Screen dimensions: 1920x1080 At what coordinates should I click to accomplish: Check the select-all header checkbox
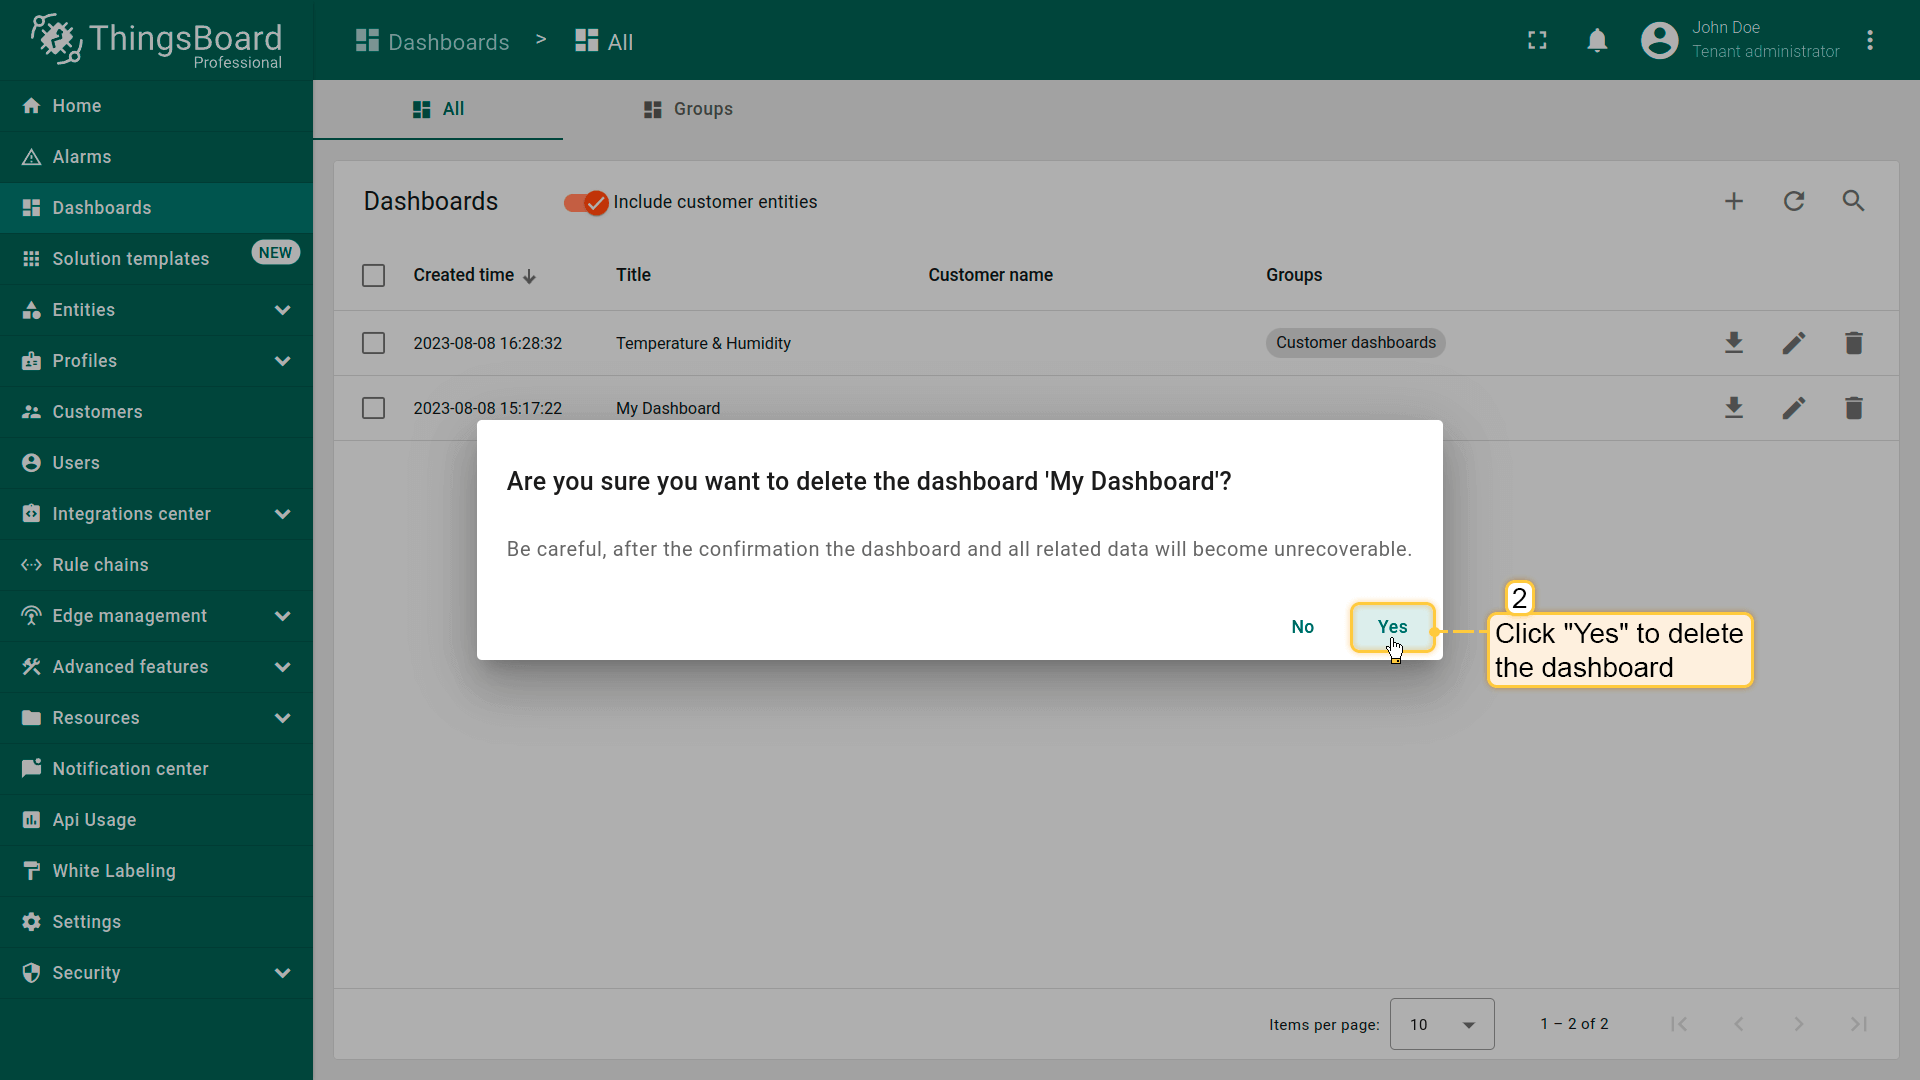point(373,275)
